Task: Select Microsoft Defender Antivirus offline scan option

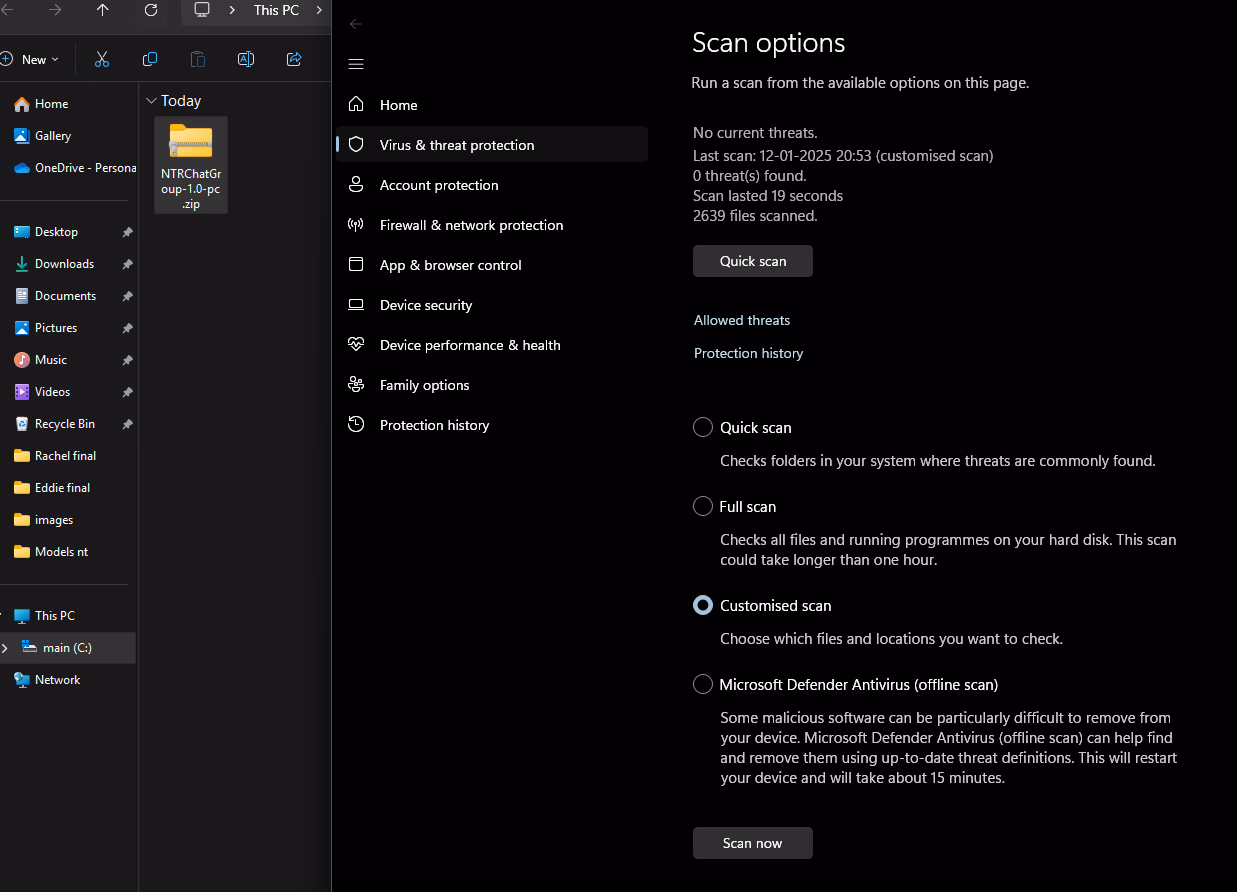Action: pos(703,684)
